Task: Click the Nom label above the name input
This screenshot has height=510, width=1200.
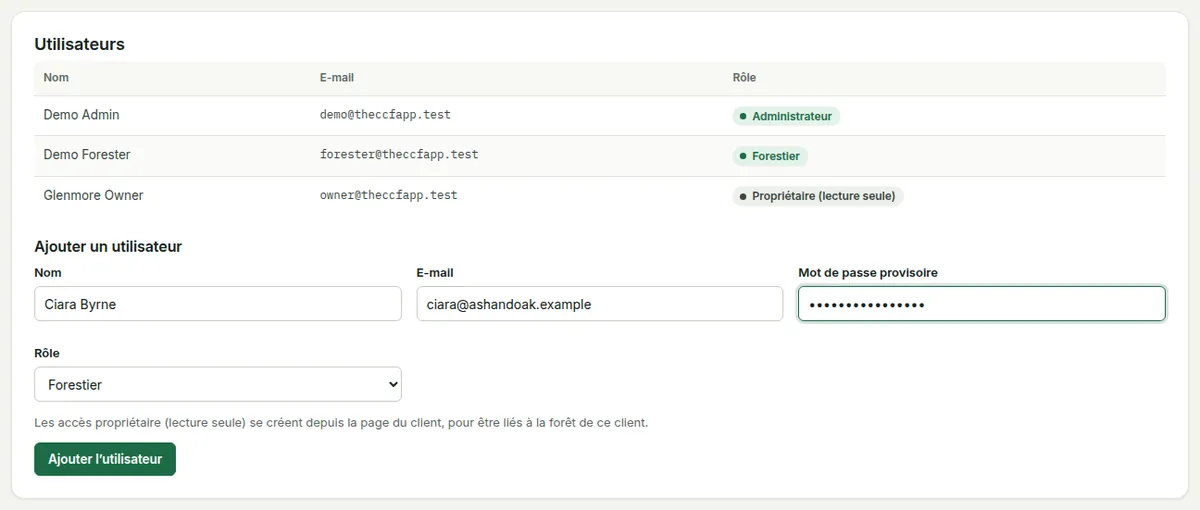Action: (48, 273)
